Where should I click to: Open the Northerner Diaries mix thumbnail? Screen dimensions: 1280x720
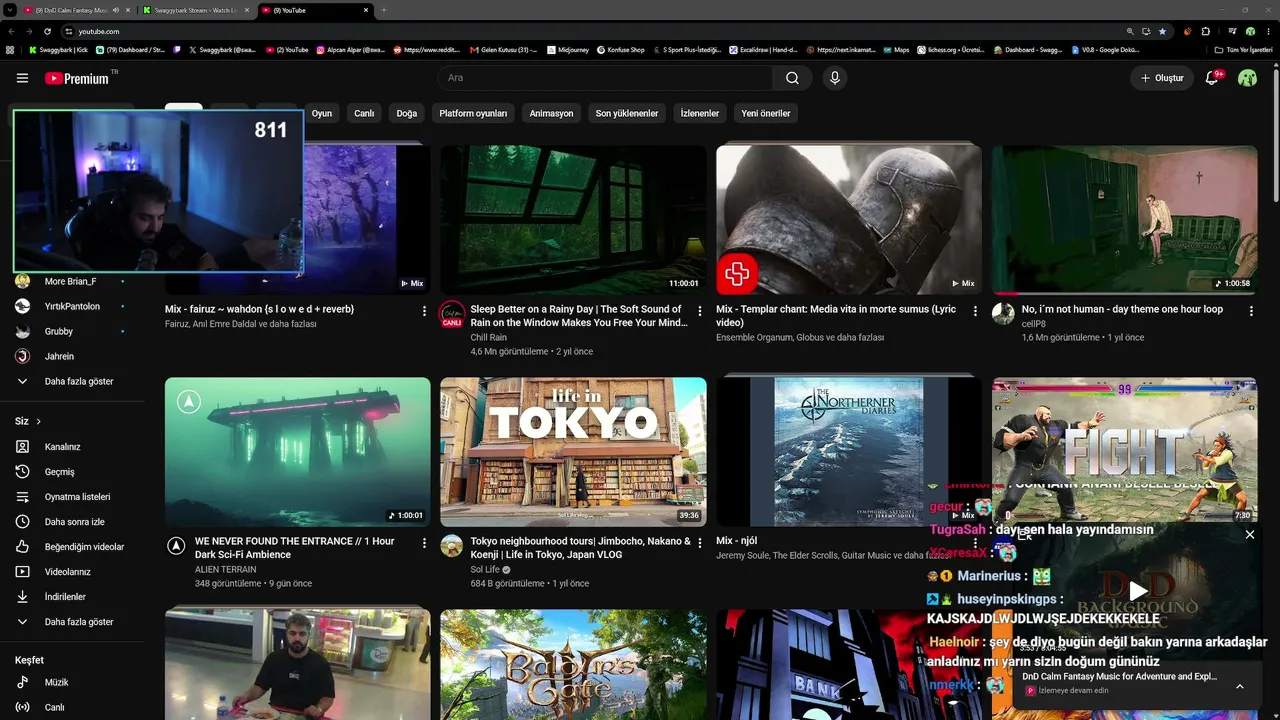[849, 452]
